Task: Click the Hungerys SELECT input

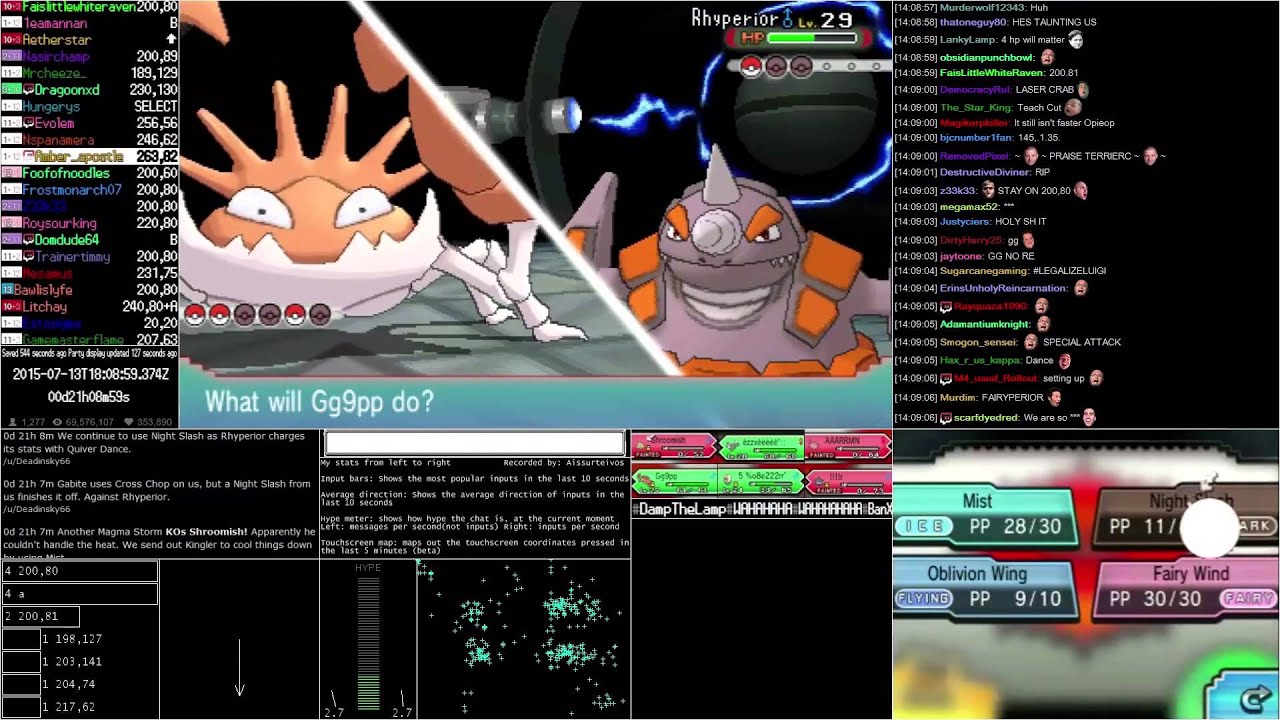Action: pyautogui.click(x=156, y=106)
